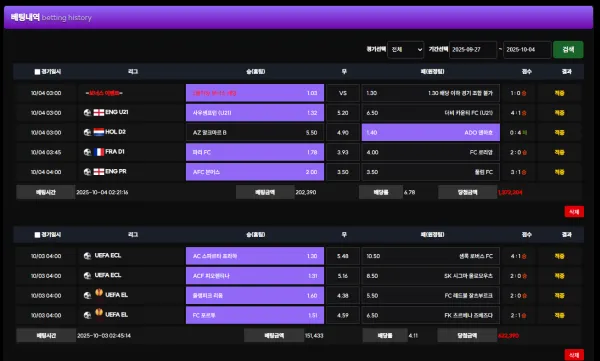Open the match type dropdown
The width and height of the screenshot is (600, 361).
[406, 50]
